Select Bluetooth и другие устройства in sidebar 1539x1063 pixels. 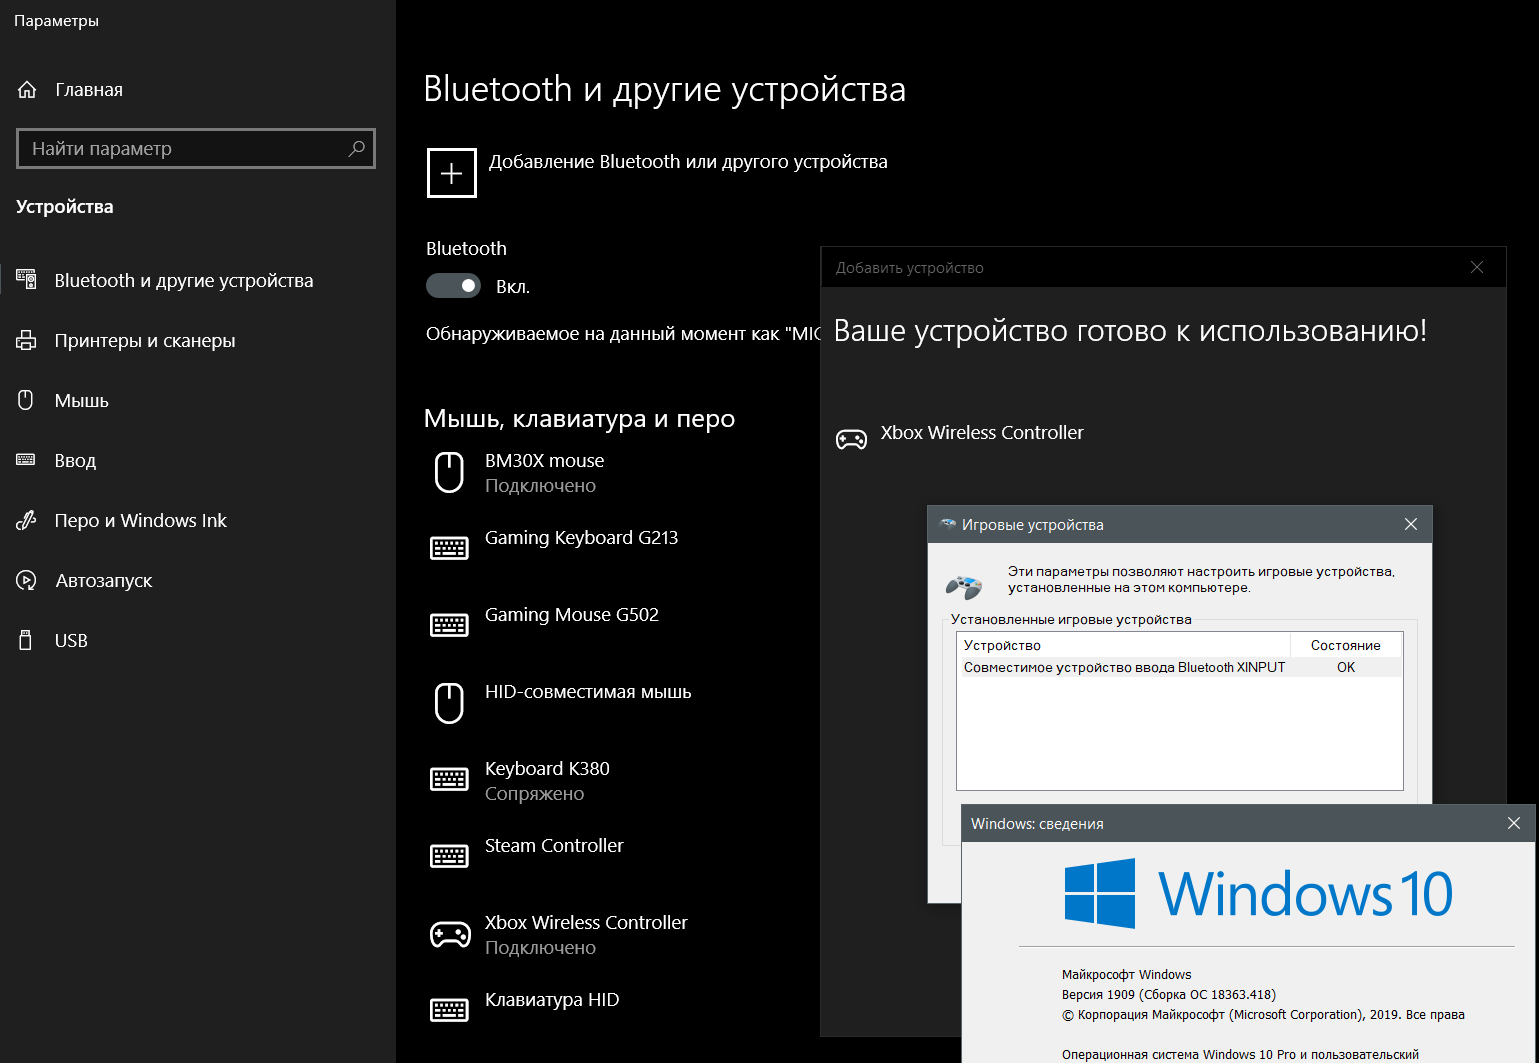click(x=184, y=280)
